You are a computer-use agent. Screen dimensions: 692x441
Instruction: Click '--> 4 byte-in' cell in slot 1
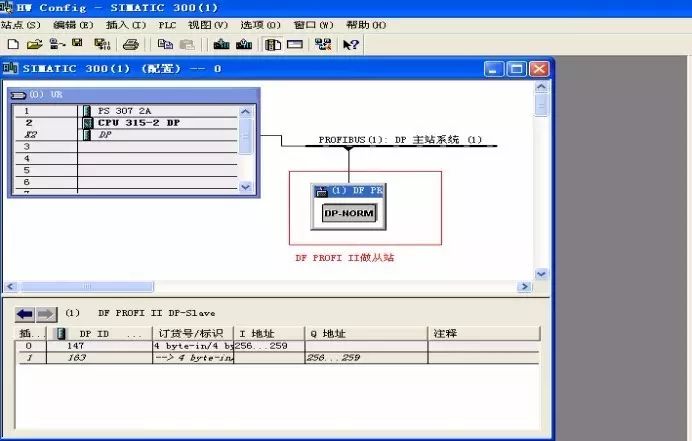193,358
